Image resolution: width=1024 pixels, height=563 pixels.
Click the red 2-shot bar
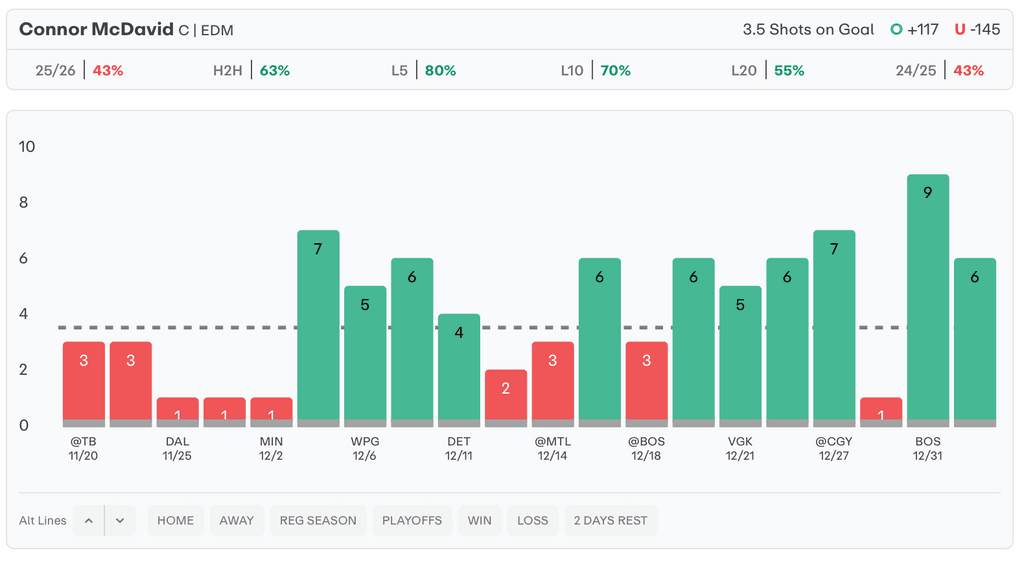click(506, 397)
